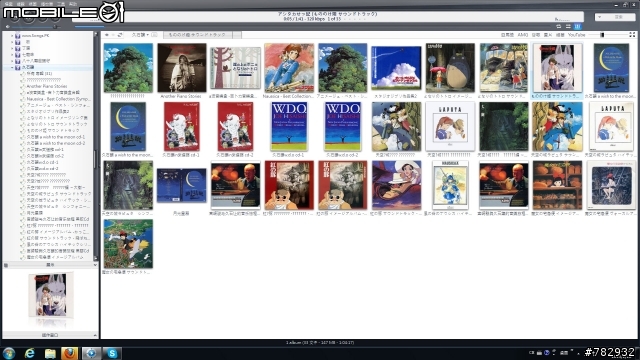Open a new tab with the blank tab button
640x360 pixels.
237,35
